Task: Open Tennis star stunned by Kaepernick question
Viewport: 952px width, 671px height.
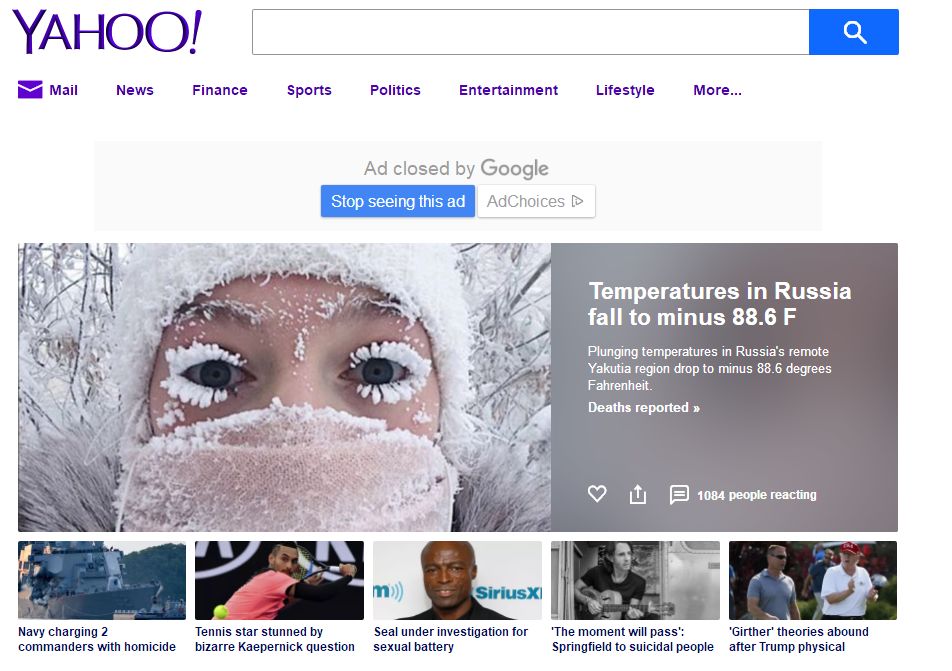Action: coord(274,639)
